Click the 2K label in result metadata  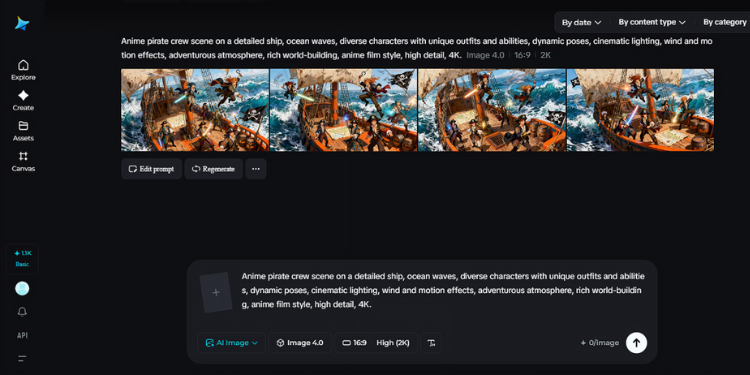(545, 55)
